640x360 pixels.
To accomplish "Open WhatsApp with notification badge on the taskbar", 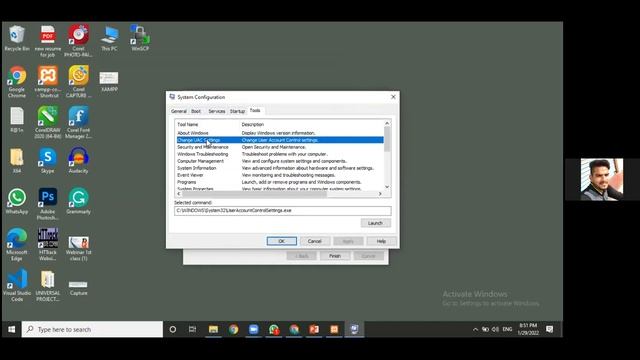I will coord(274,329).
